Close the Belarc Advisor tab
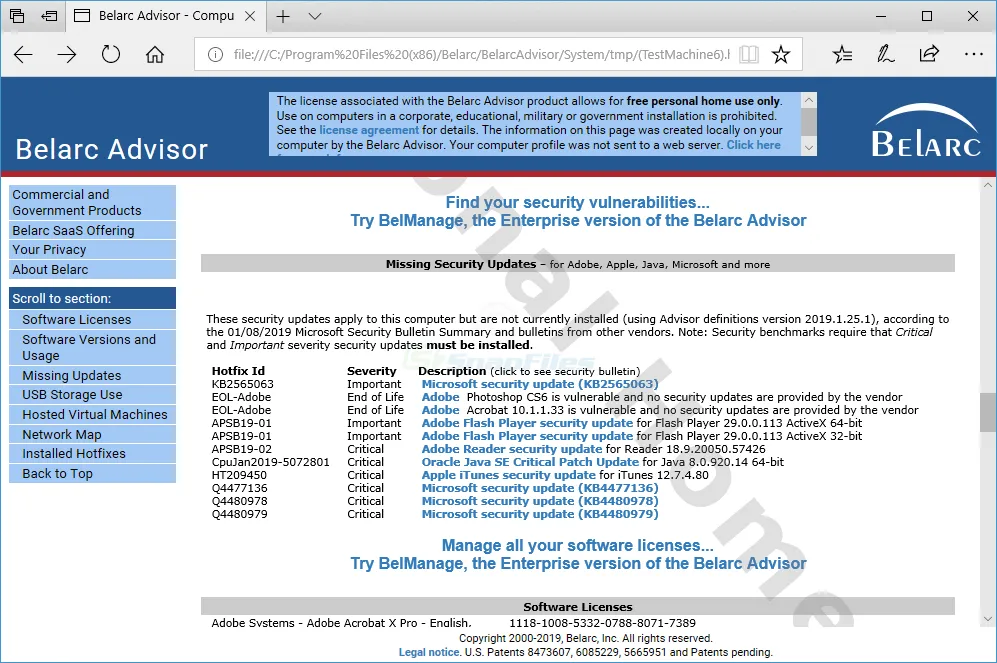Image resolution: width=997 pixels, height=663 pixels. point(251,17)
